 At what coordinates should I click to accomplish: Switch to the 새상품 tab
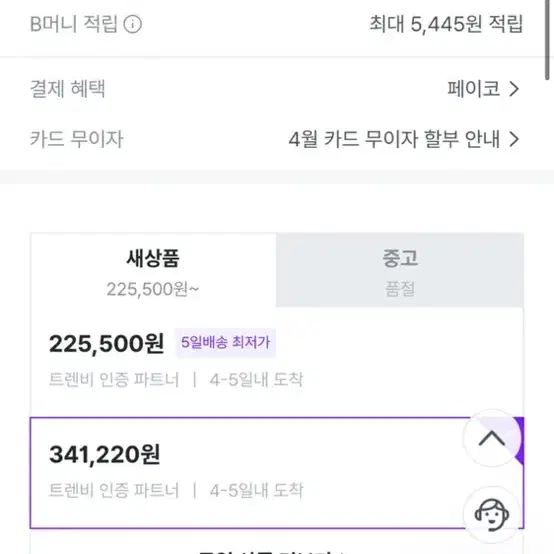[x=153, y=271]
